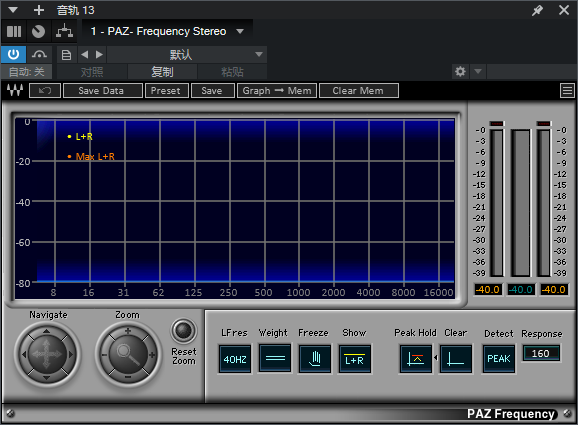This screenshot has height=425, width=578.
Task: Zoom in horizontally with right plus
Action: pos(152,355)
